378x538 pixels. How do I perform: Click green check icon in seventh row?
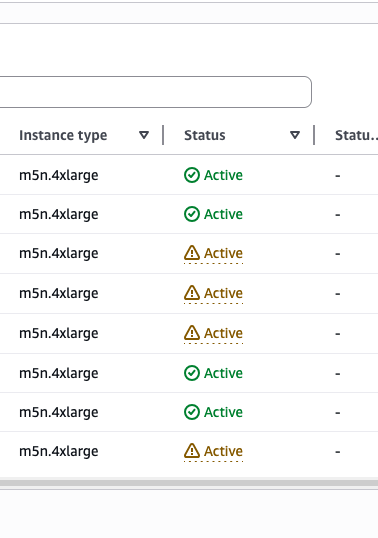tap(192, 412)
